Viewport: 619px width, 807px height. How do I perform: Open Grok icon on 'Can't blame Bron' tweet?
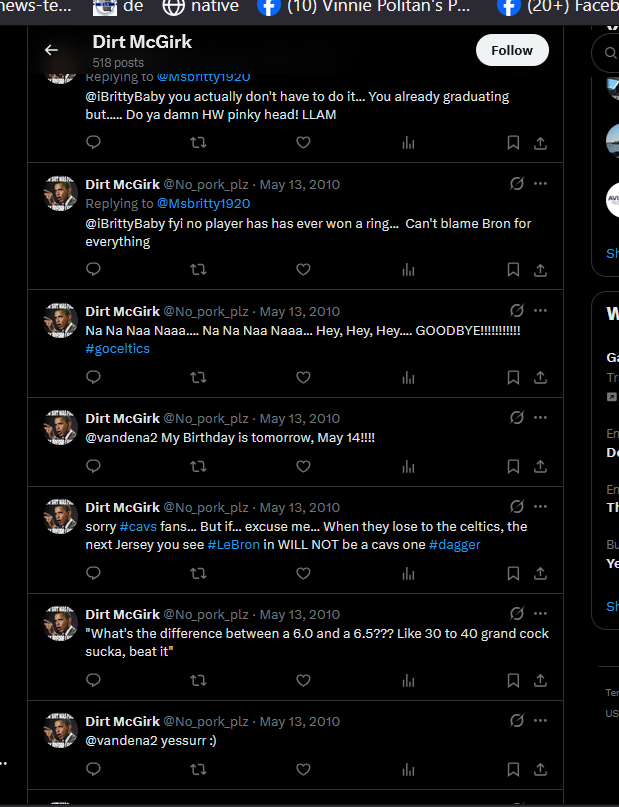click(x=517, y=183)
